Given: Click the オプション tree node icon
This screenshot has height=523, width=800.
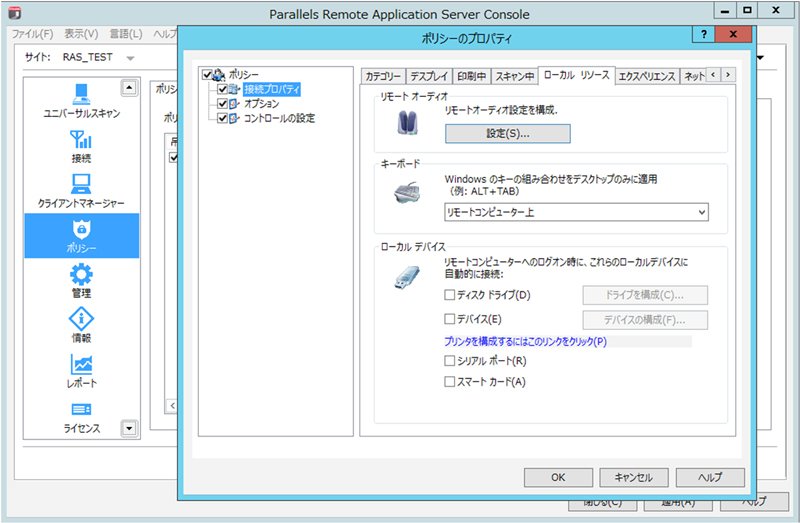Looking at the screenshot, I should (x=234, y=104).
